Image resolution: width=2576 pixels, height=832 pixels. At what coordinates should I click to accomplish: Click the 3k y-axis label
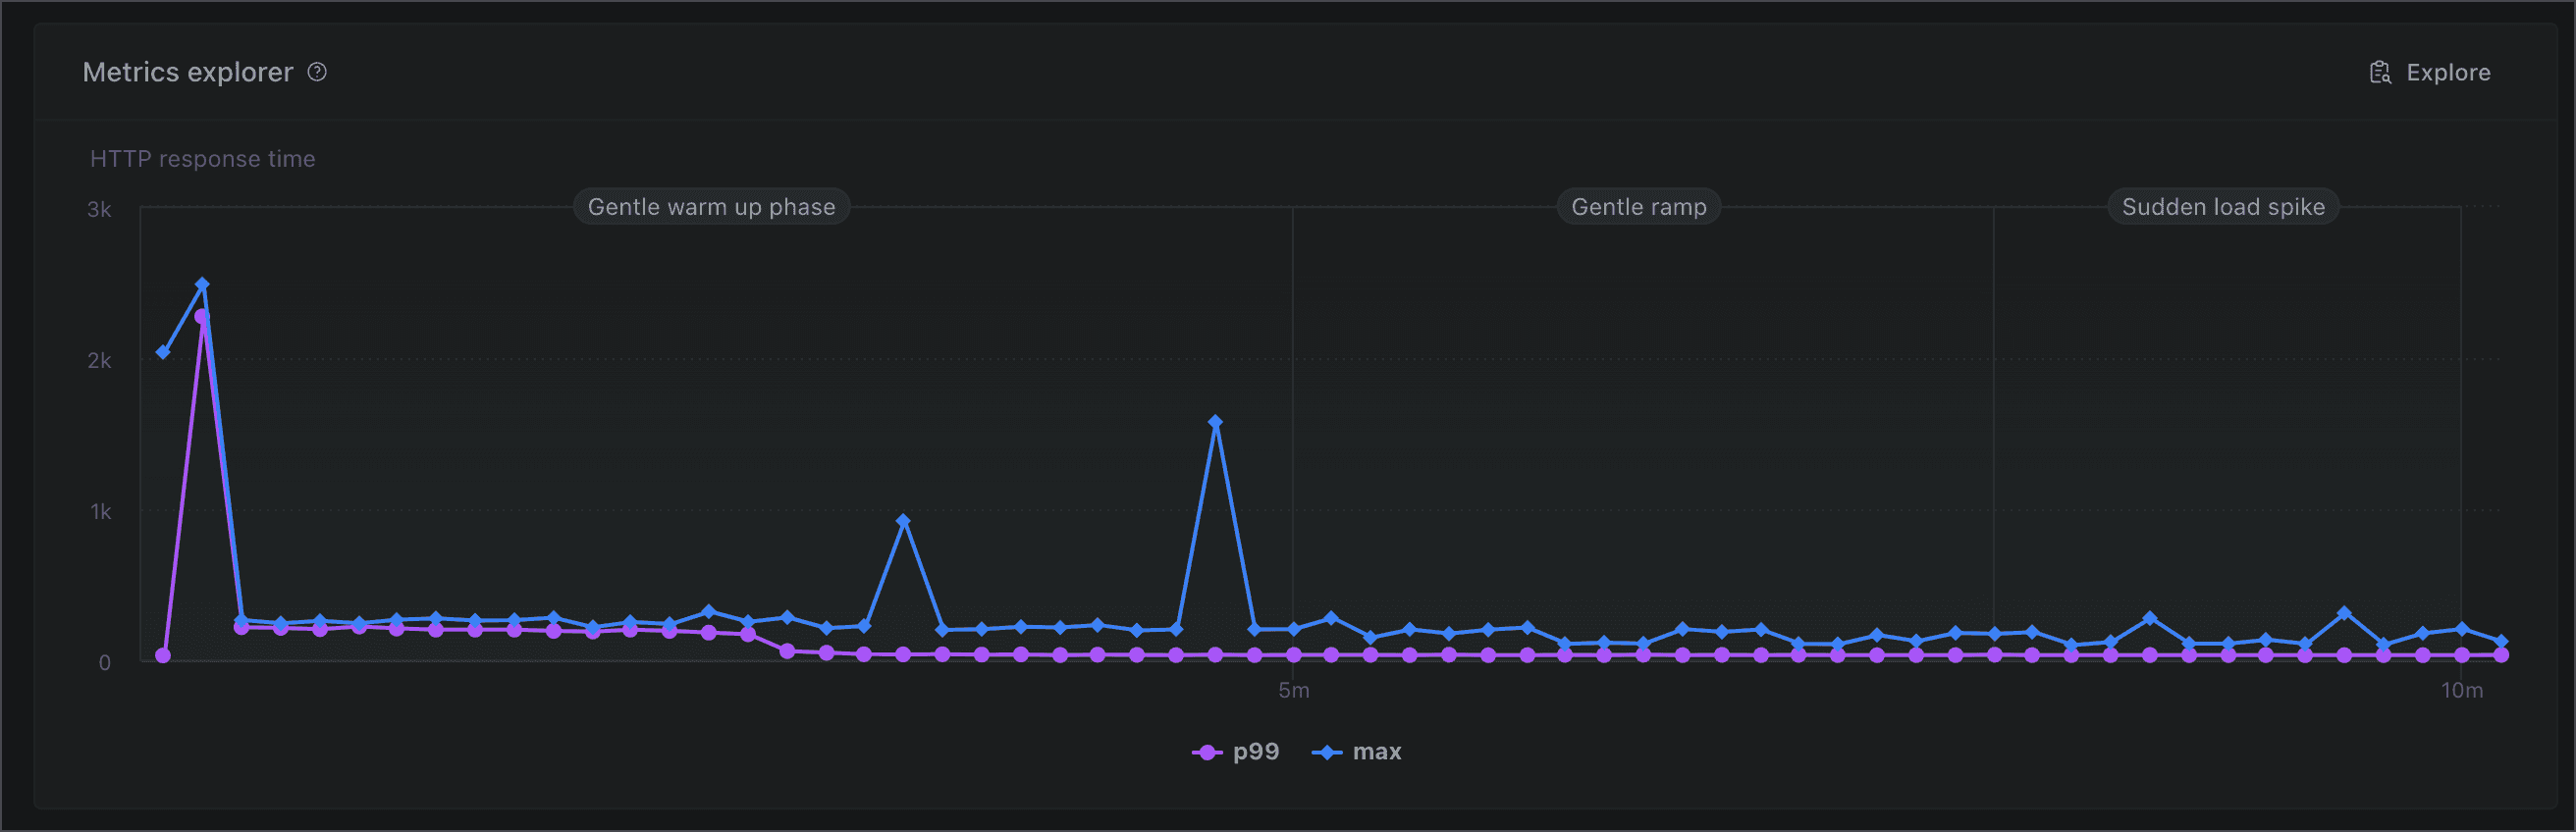pos(99,210)
